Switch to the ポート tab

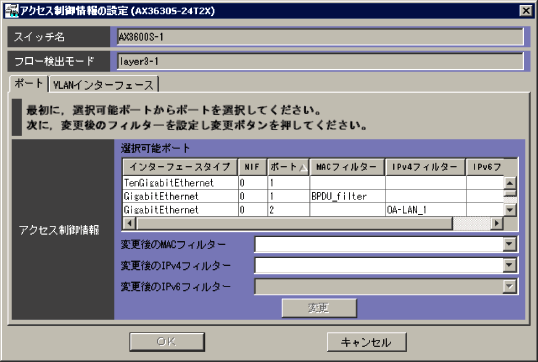coord(28,84)
